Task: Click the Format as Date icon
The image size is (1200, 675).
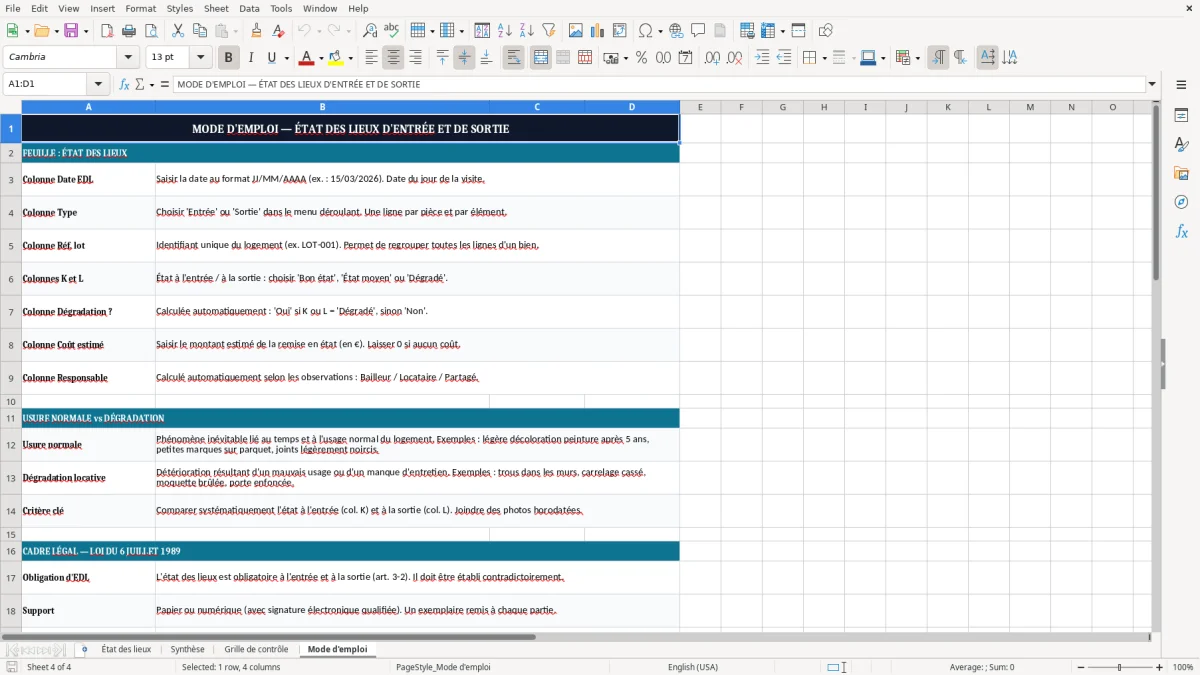Action: [685, 58]
